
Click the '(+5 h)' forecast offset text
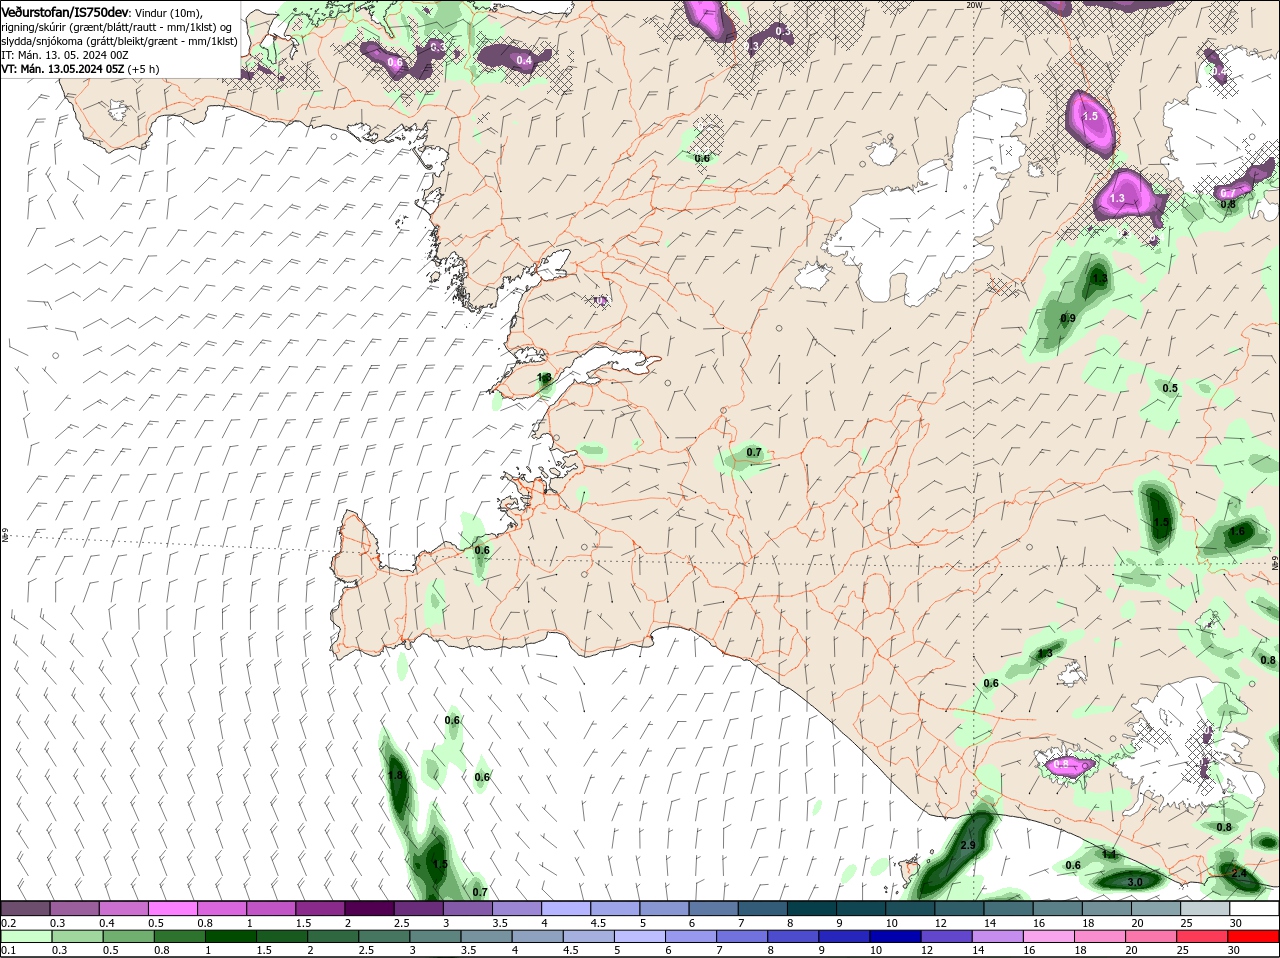point(143,69)
